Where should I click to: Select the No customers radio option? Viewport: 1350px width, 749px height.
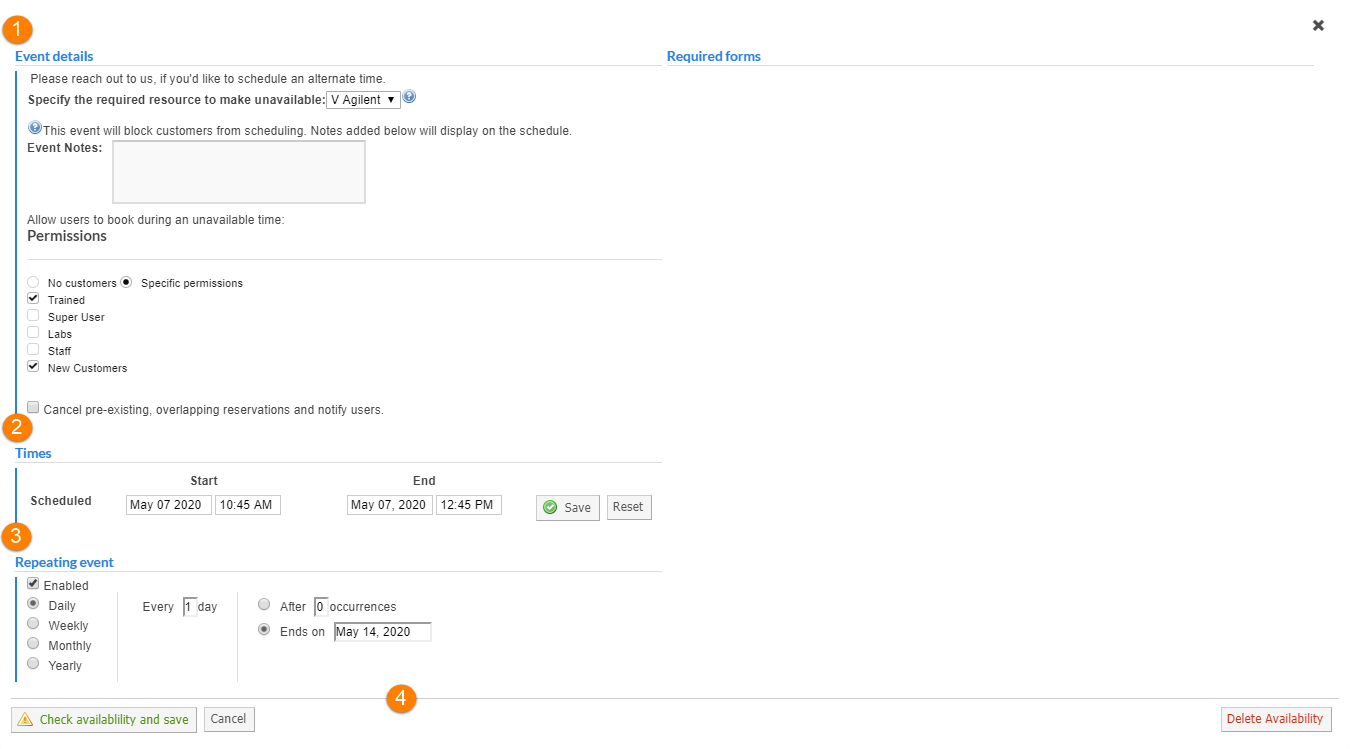click(34, 283)
